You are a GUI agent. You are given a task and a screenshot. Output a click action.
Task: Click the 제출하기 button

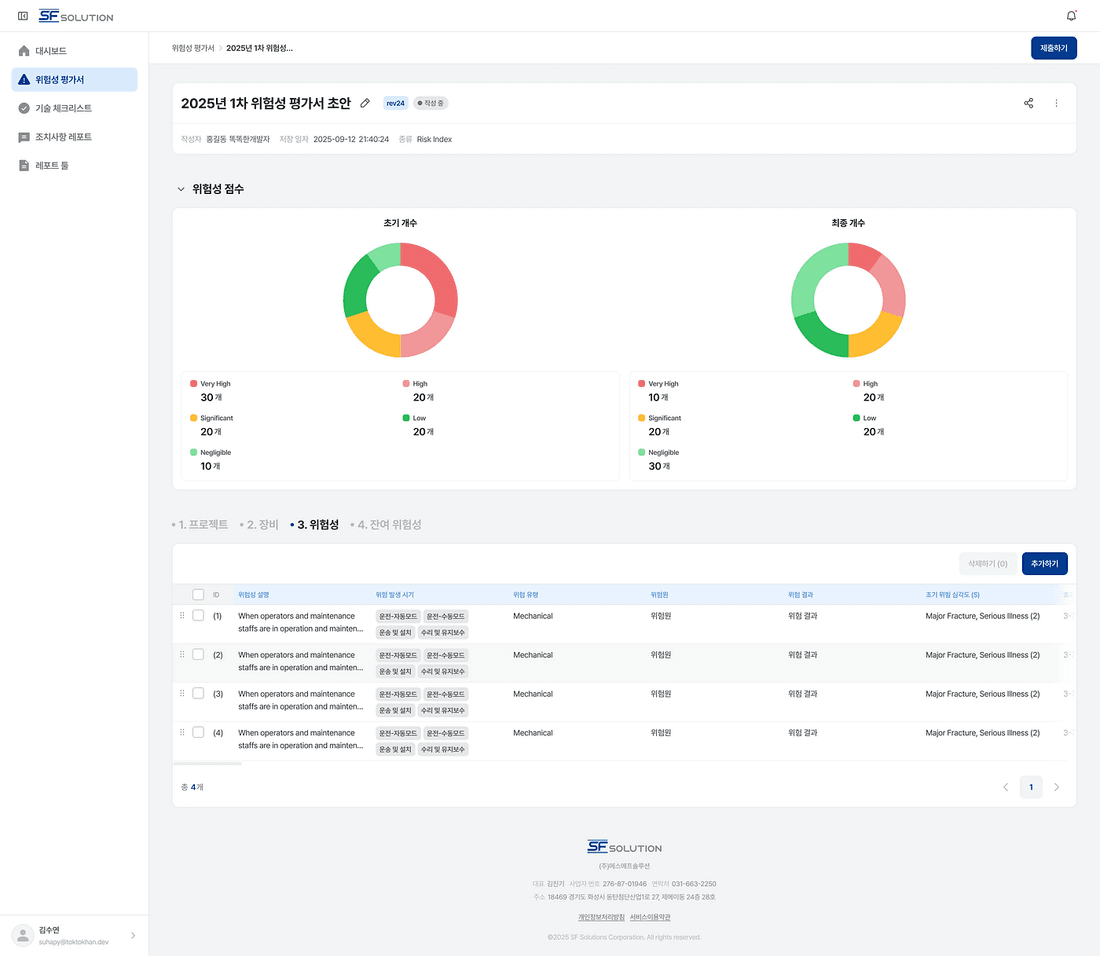pyautogui.click(x=1054, y=48)
